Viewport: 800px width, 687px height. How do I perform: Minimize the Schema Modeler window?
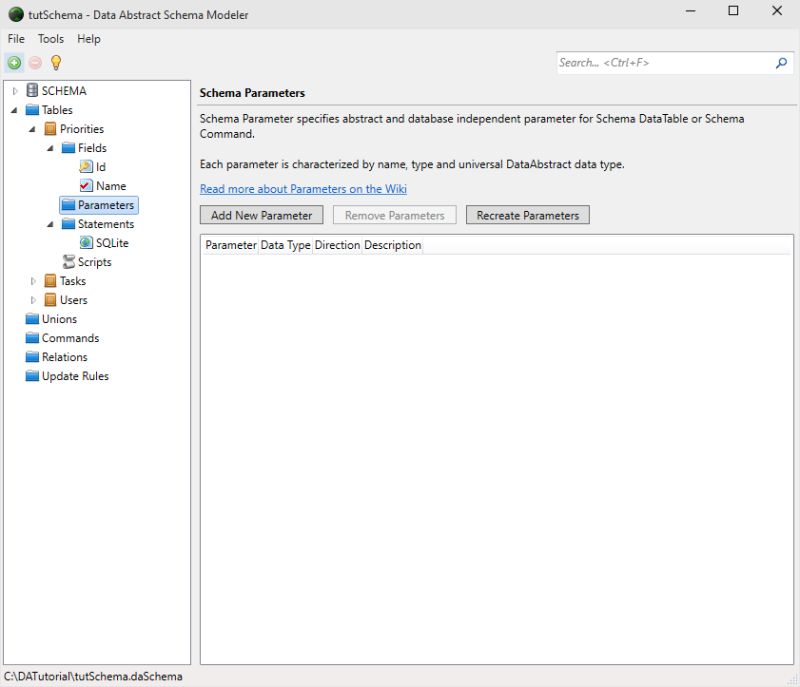point(690,11)
